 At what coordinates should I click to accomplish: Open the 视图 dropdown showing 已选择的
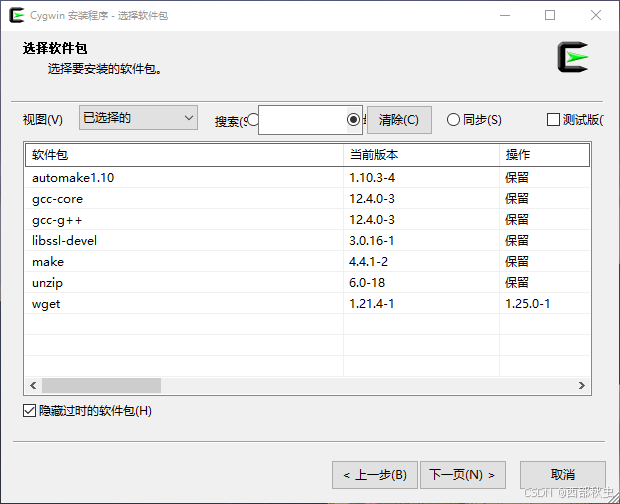click(138, 117)
